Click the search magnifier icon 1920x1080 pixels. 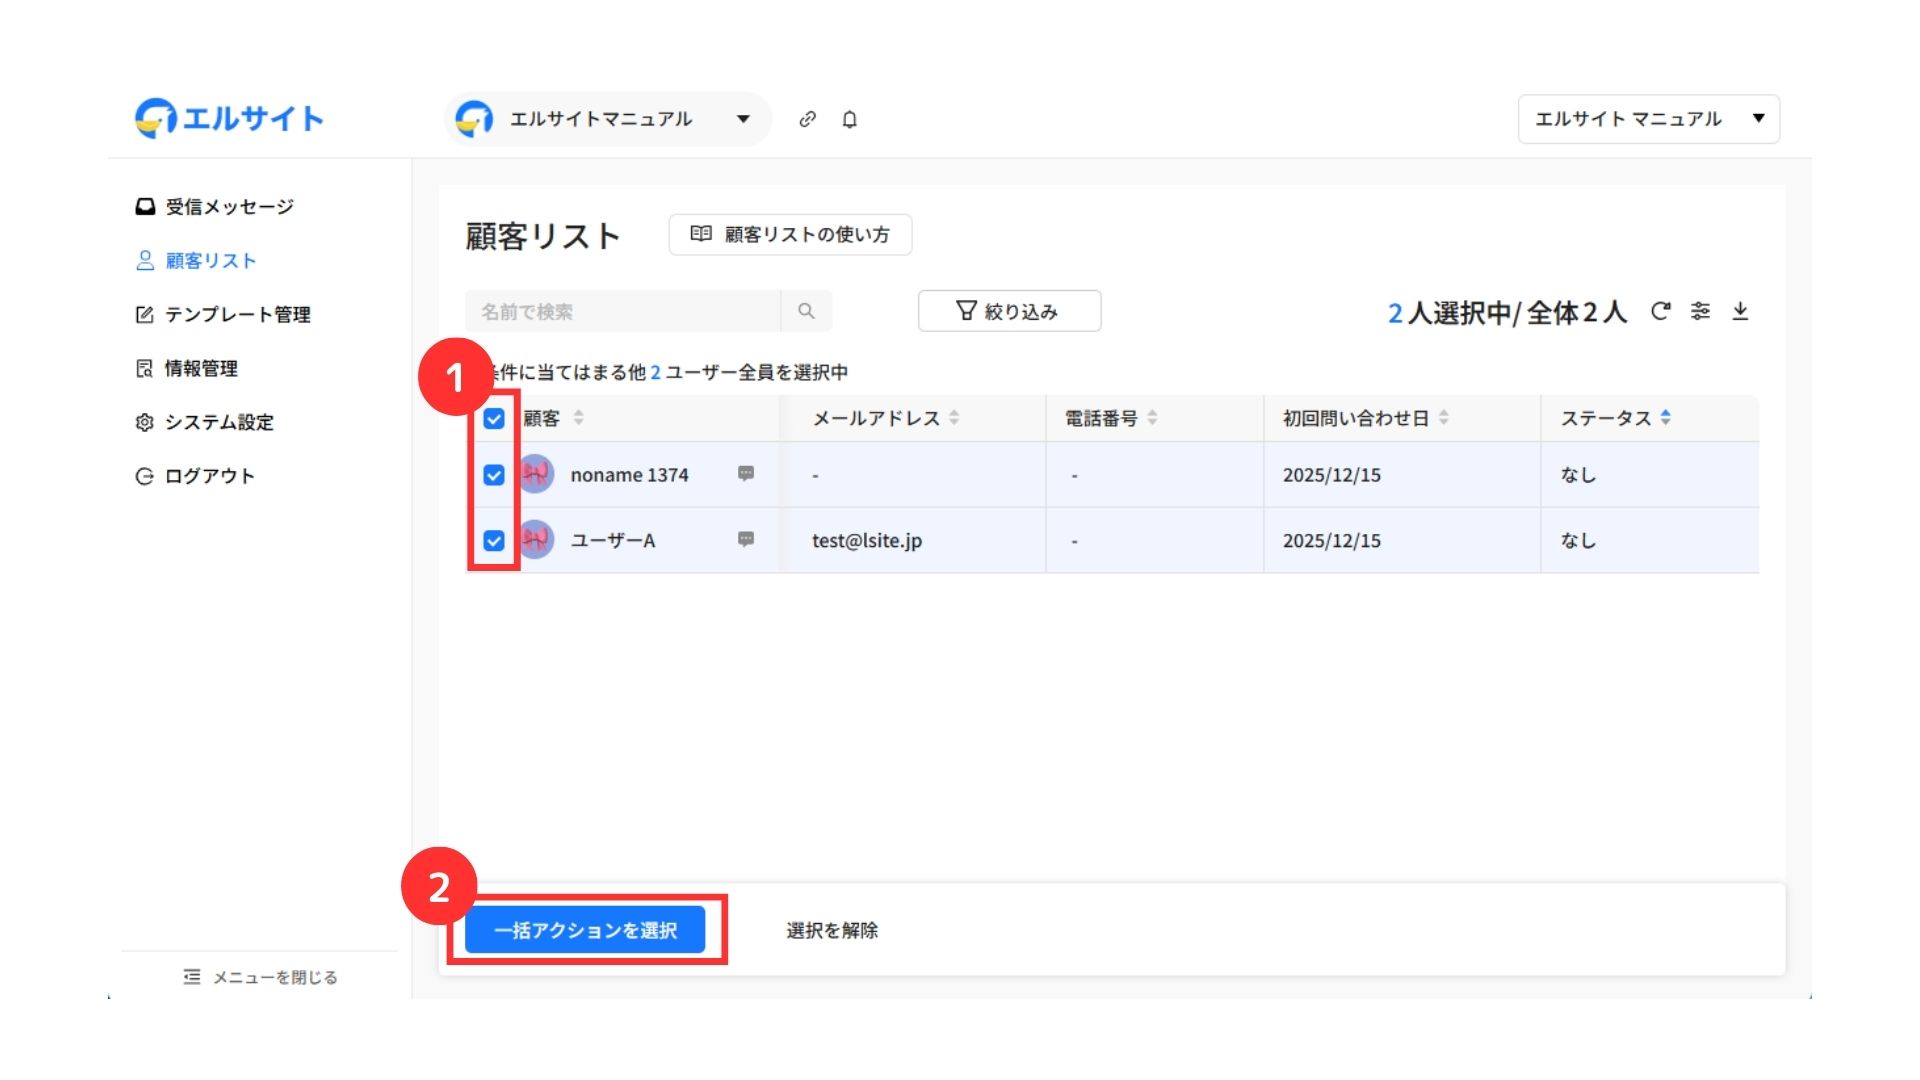[x=806, y=311]
